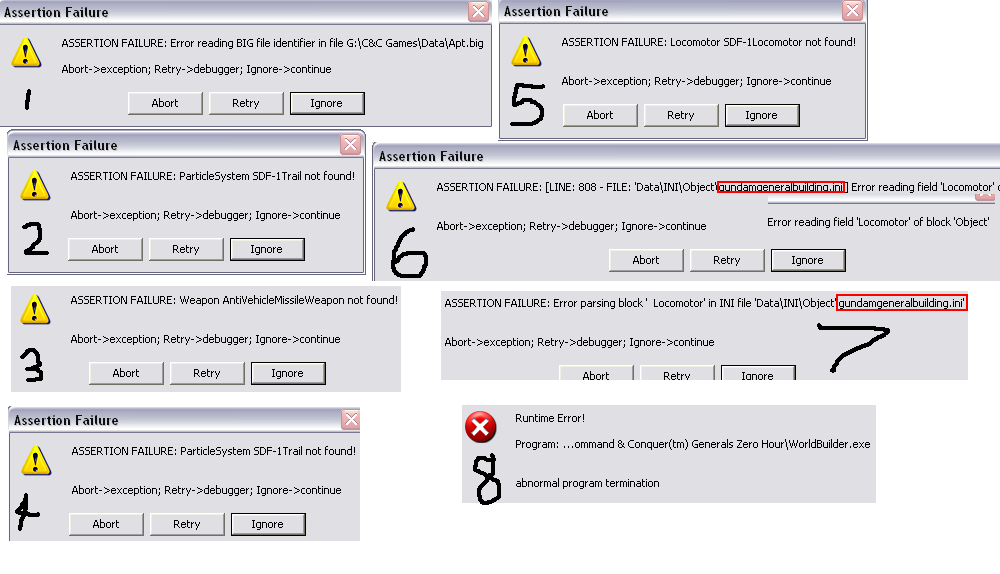Viewport: 1000px width, 574px height.
Task: Click the warning icon in the LINE 808 error dialog
Action: (401, 195)
